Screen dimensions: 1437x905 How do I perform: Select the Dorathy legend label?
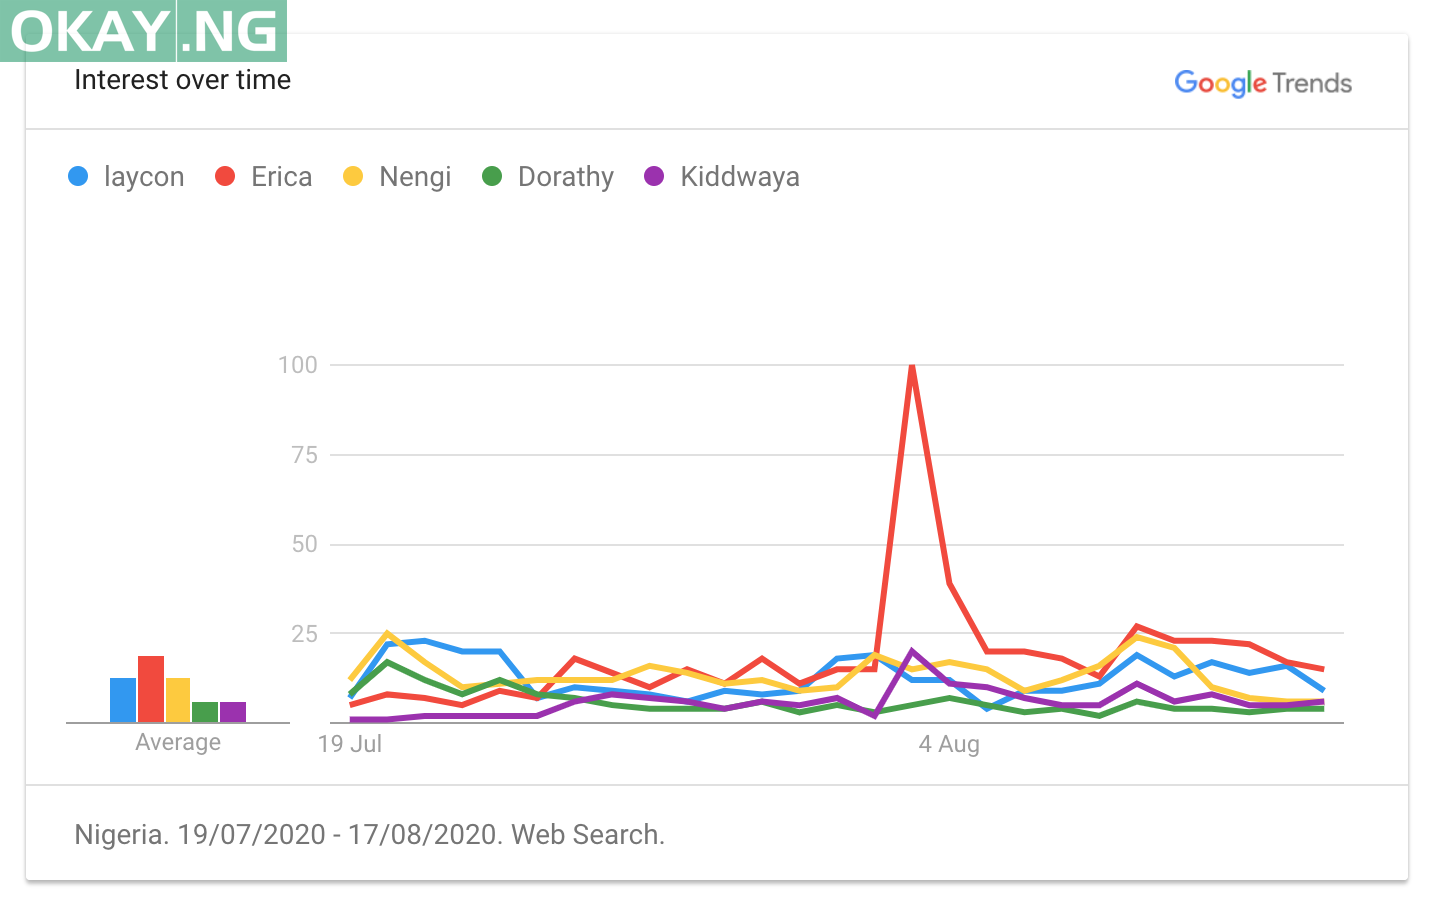pos(565,177)
